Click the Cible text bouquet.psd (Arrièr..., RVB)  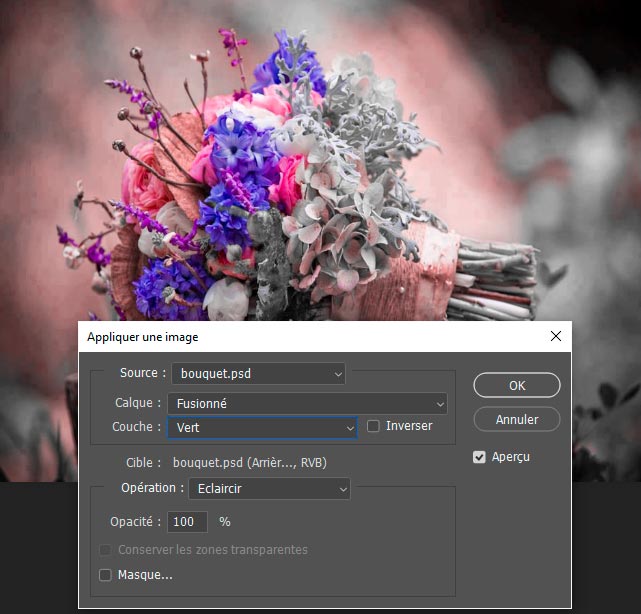(249, 463)
